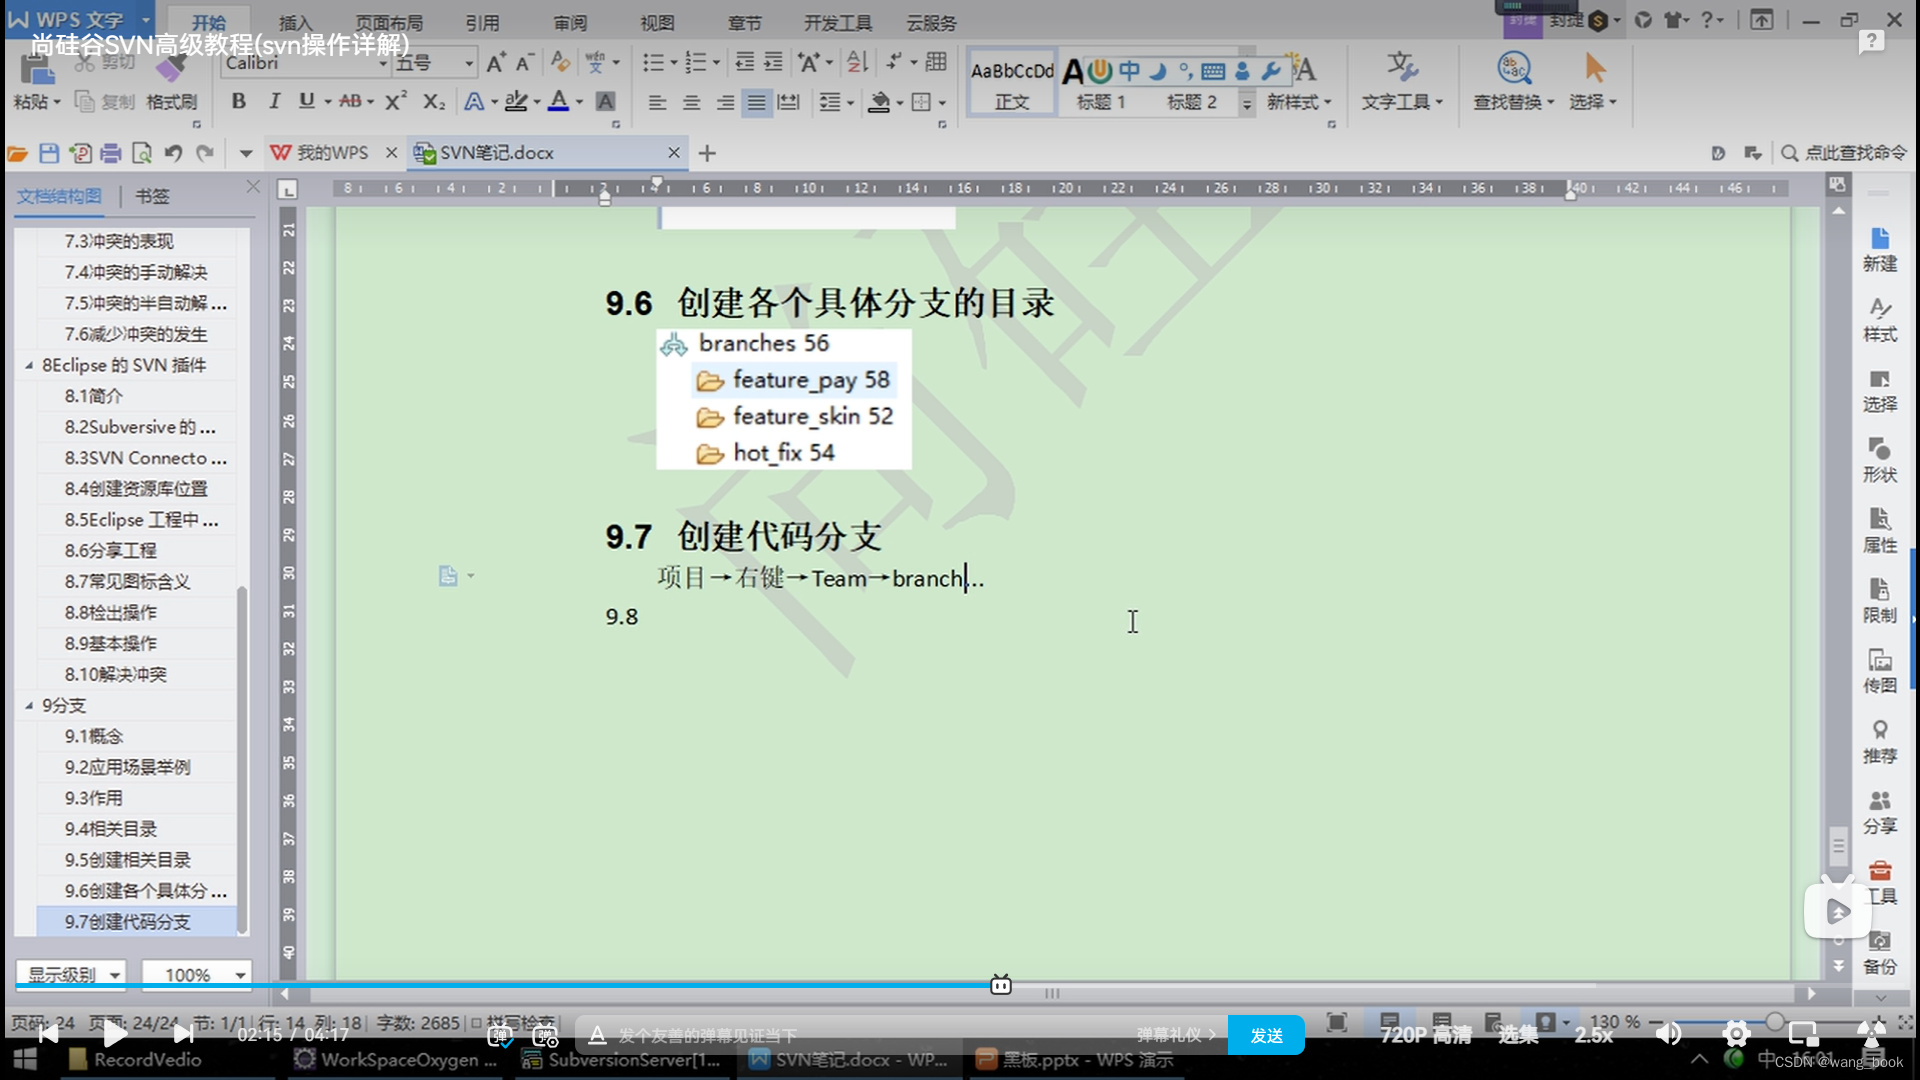The height and width of the screenshot is (1080, 1920).
Task: Click the save icon in quick access bar
Action: (x=49, y=153)
